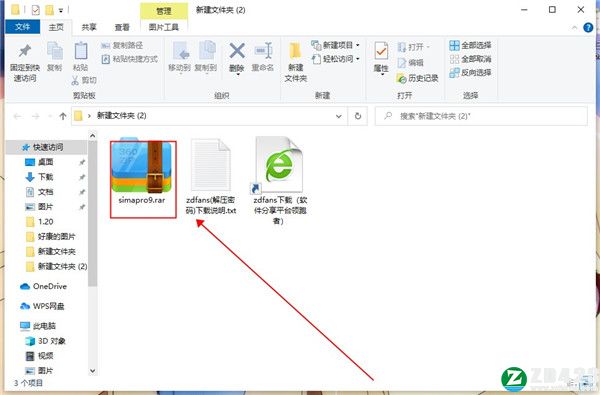Click the search box for 新建文件夹 (2)
This screenshot has height=395, width=600.
[x=481, y=116]
